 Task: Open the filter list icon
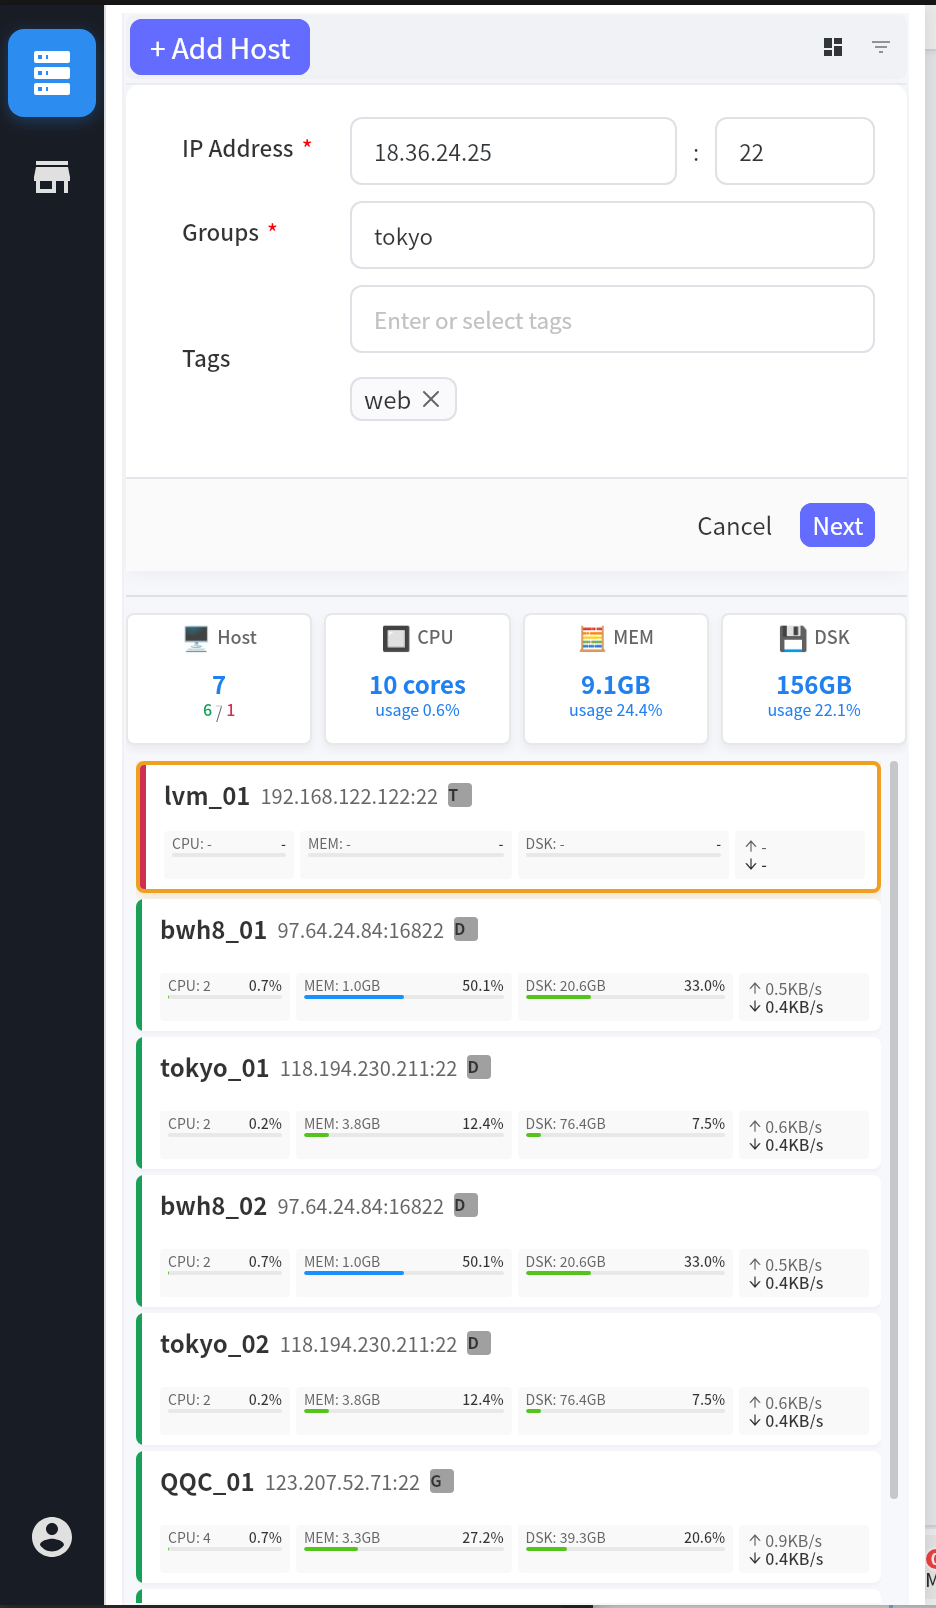881,47
